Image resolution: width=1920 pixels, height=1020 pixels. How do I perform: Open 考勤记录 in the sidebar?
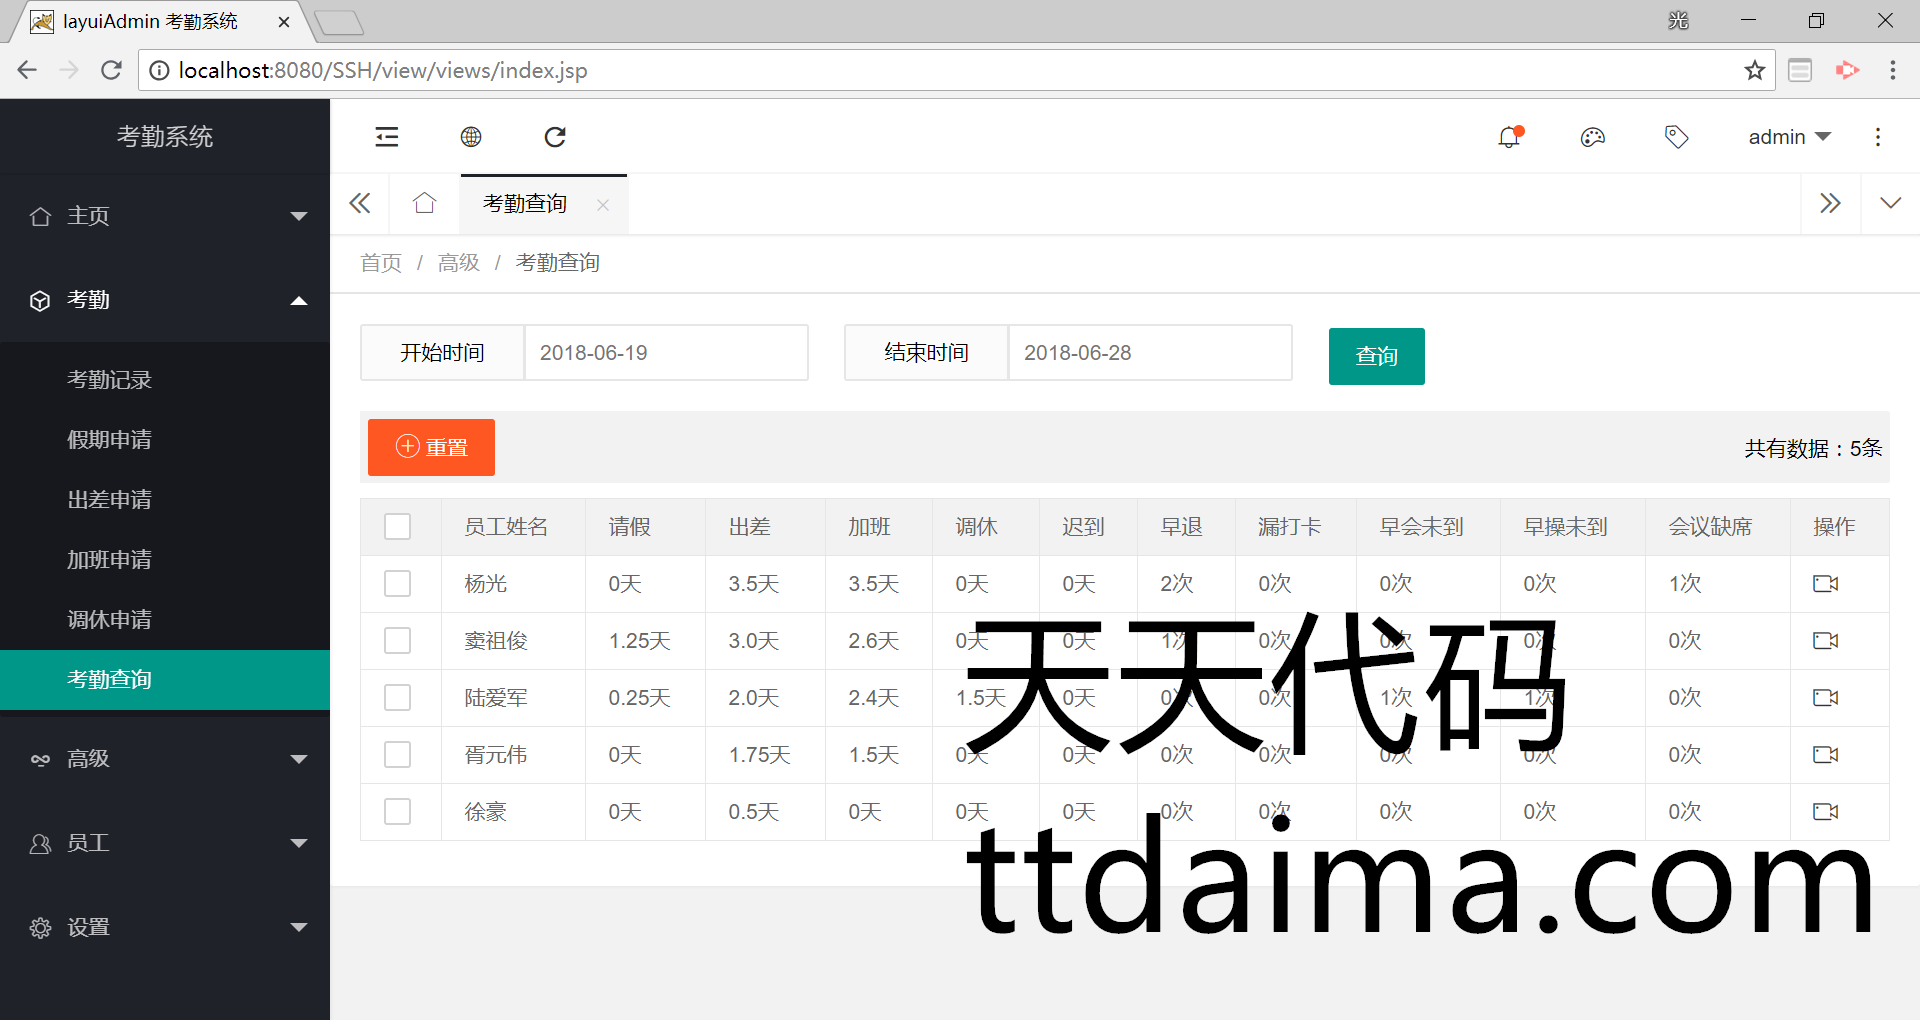[110, 380]
